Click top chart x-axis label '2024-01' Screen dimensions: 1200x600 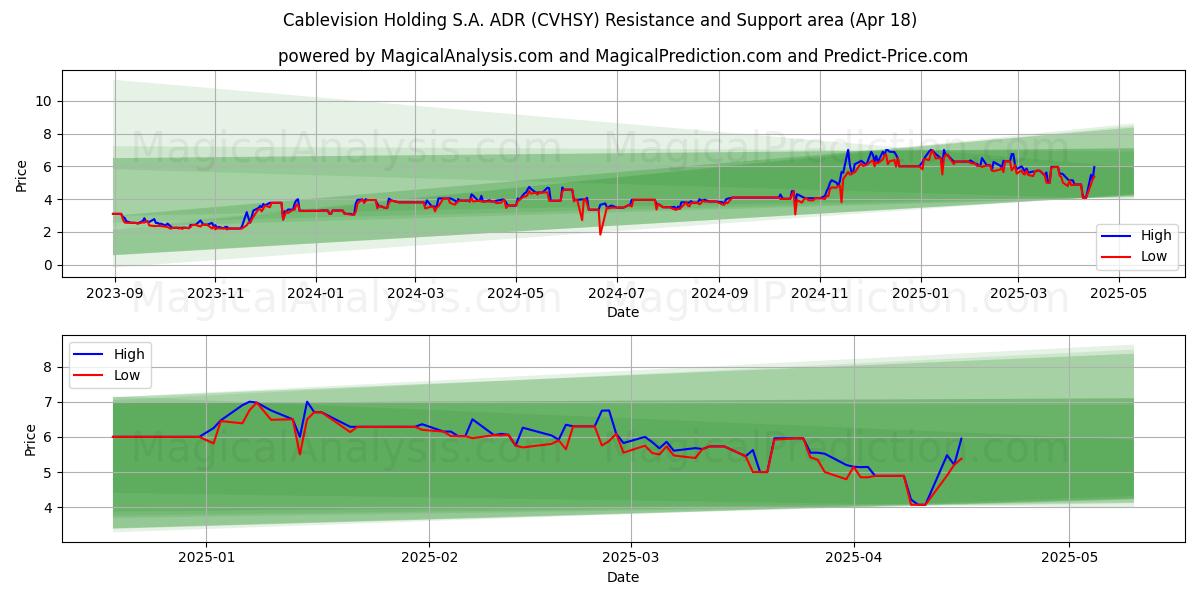[316, 294]
